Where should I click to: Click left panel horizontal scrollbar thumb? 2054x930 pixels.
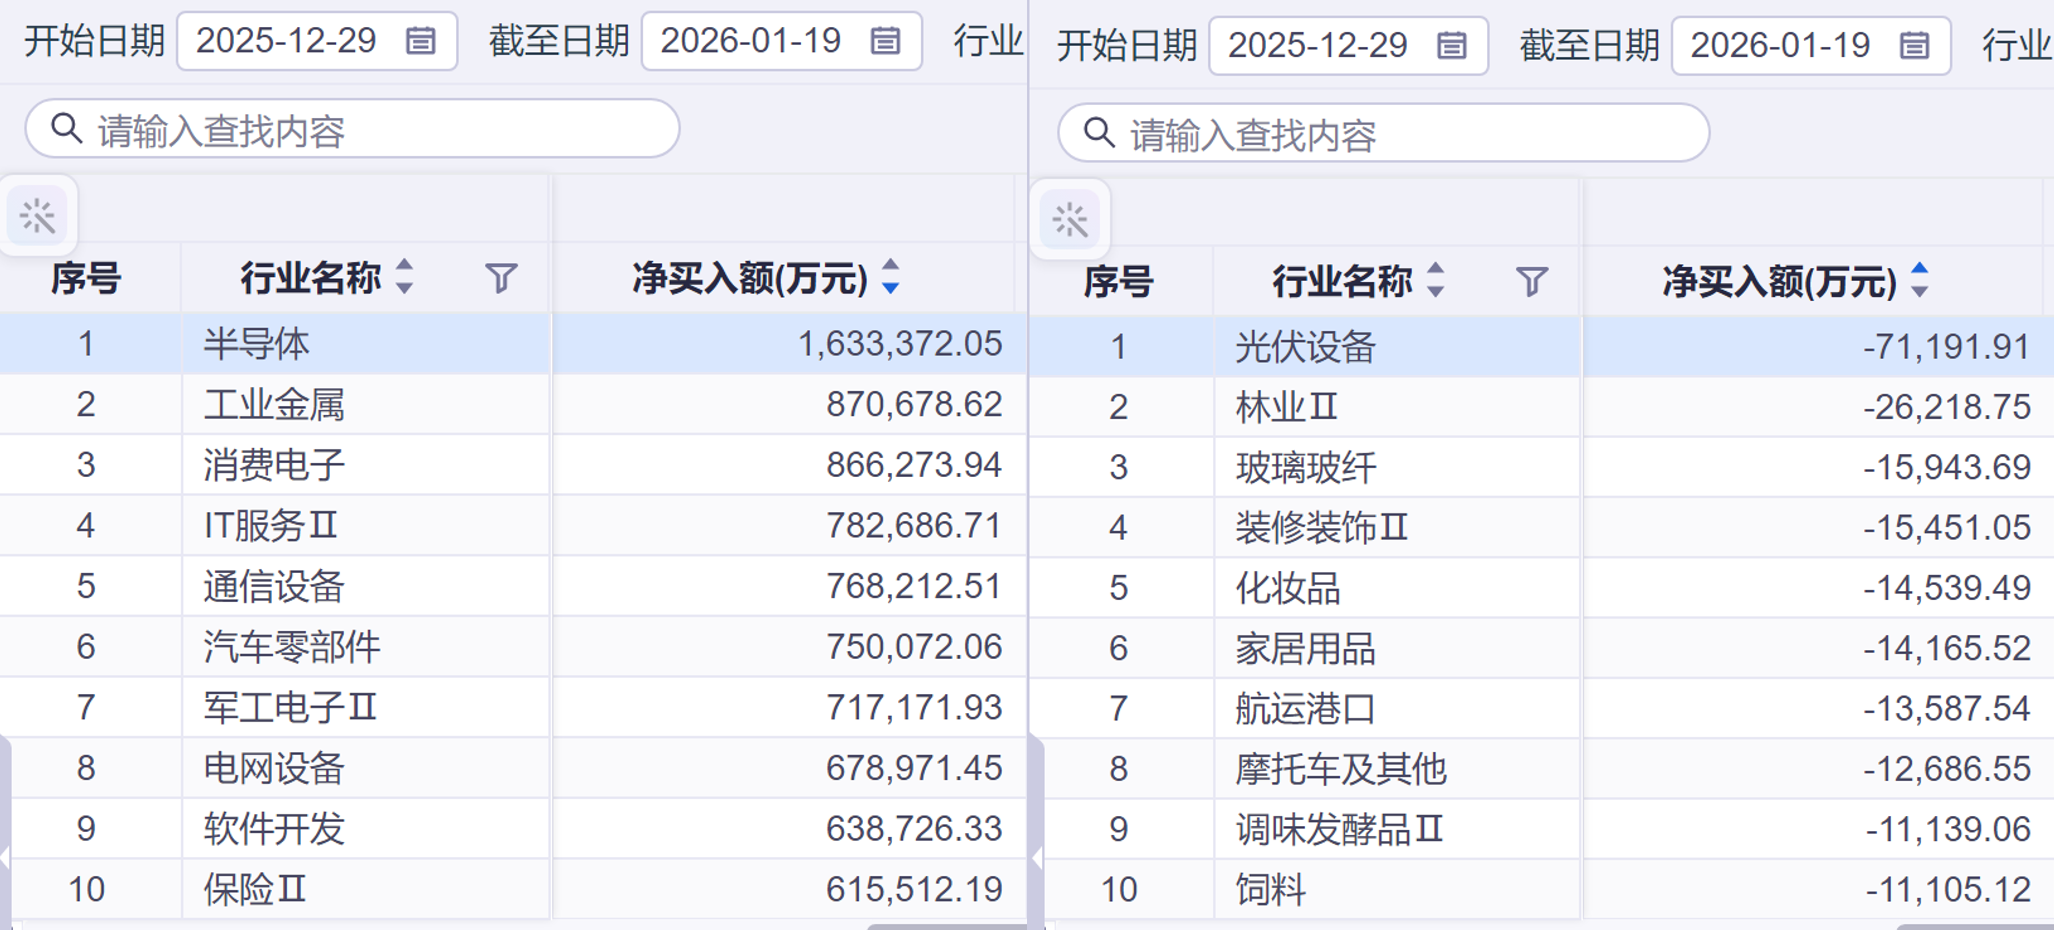(x=946, y=926)
